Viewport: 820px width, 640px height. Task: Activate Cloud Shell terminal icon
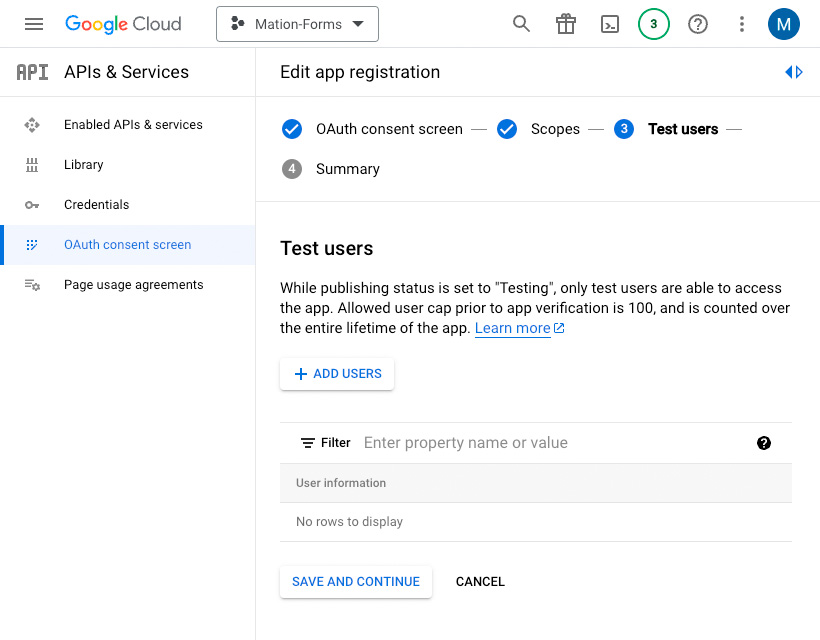coord(610,24)
